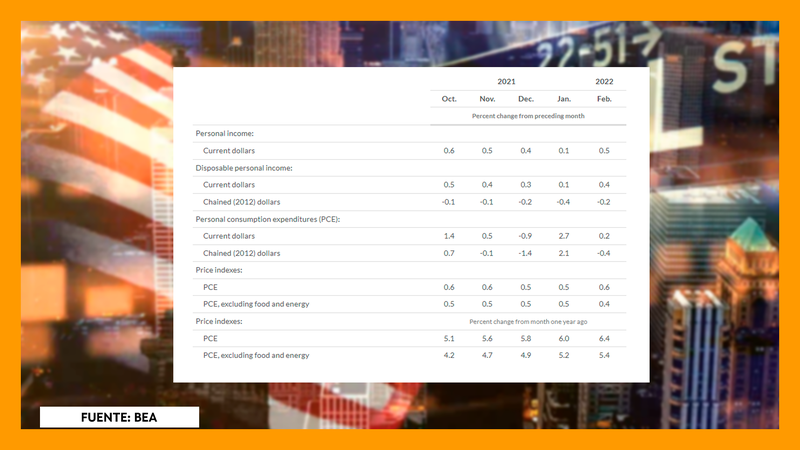800x450 pixels.
Task: Click the 1.4 value in Oct. column
Action: [449, 236]
